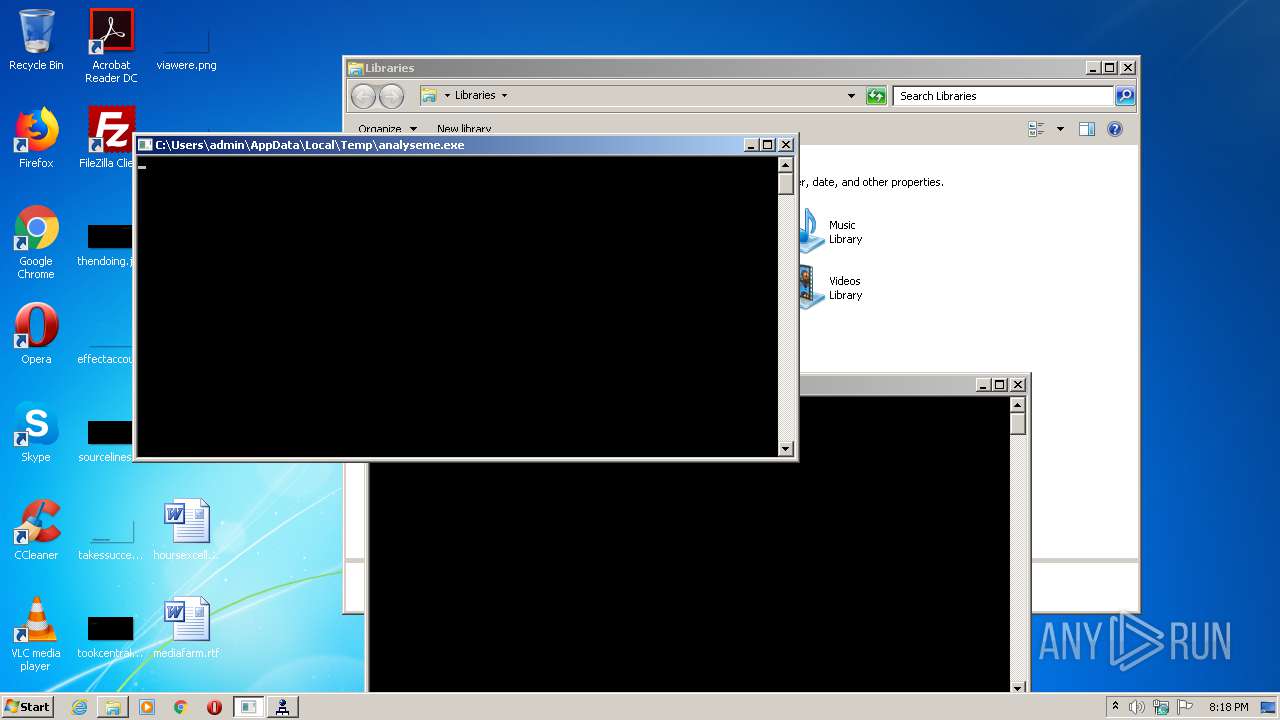Click the Start button
Screen dimensions: 1280x720
pyautogui.click(x=28, y=707)
